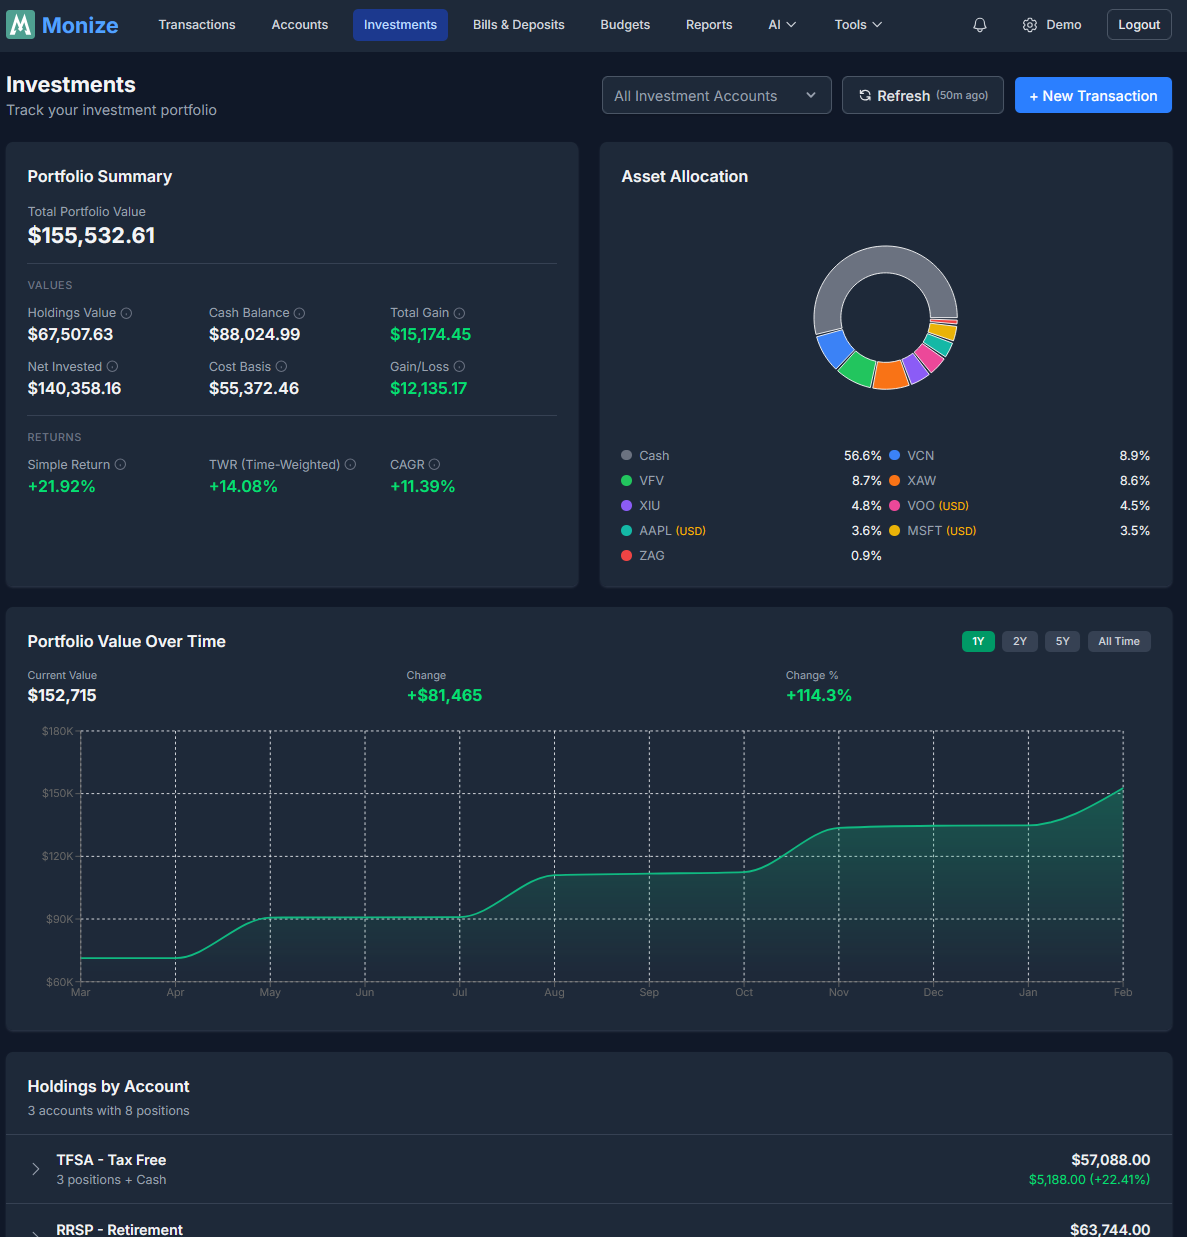Select the Investments nav tab
Screen dimensions: 1187x1237
point(400,25)
